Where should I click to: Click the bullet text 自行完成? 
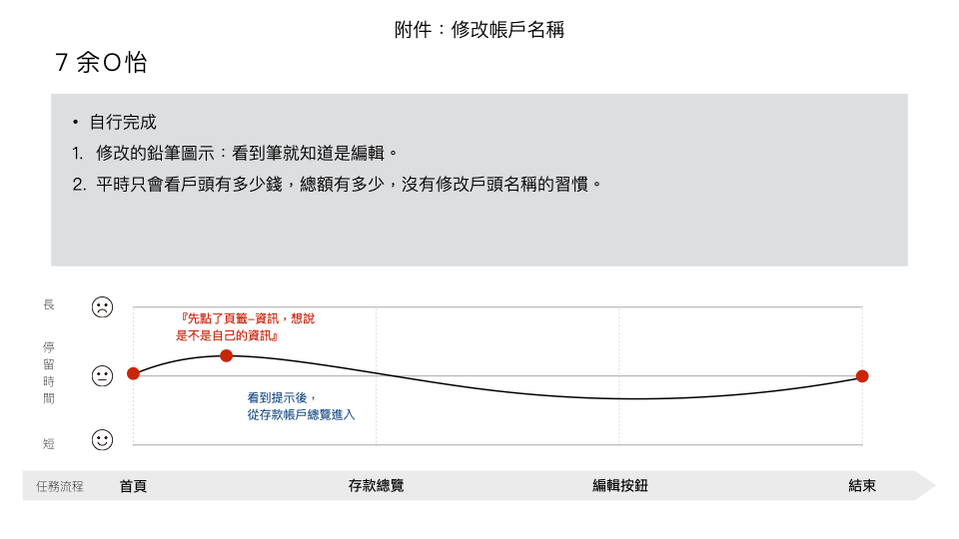coord(123,122)
